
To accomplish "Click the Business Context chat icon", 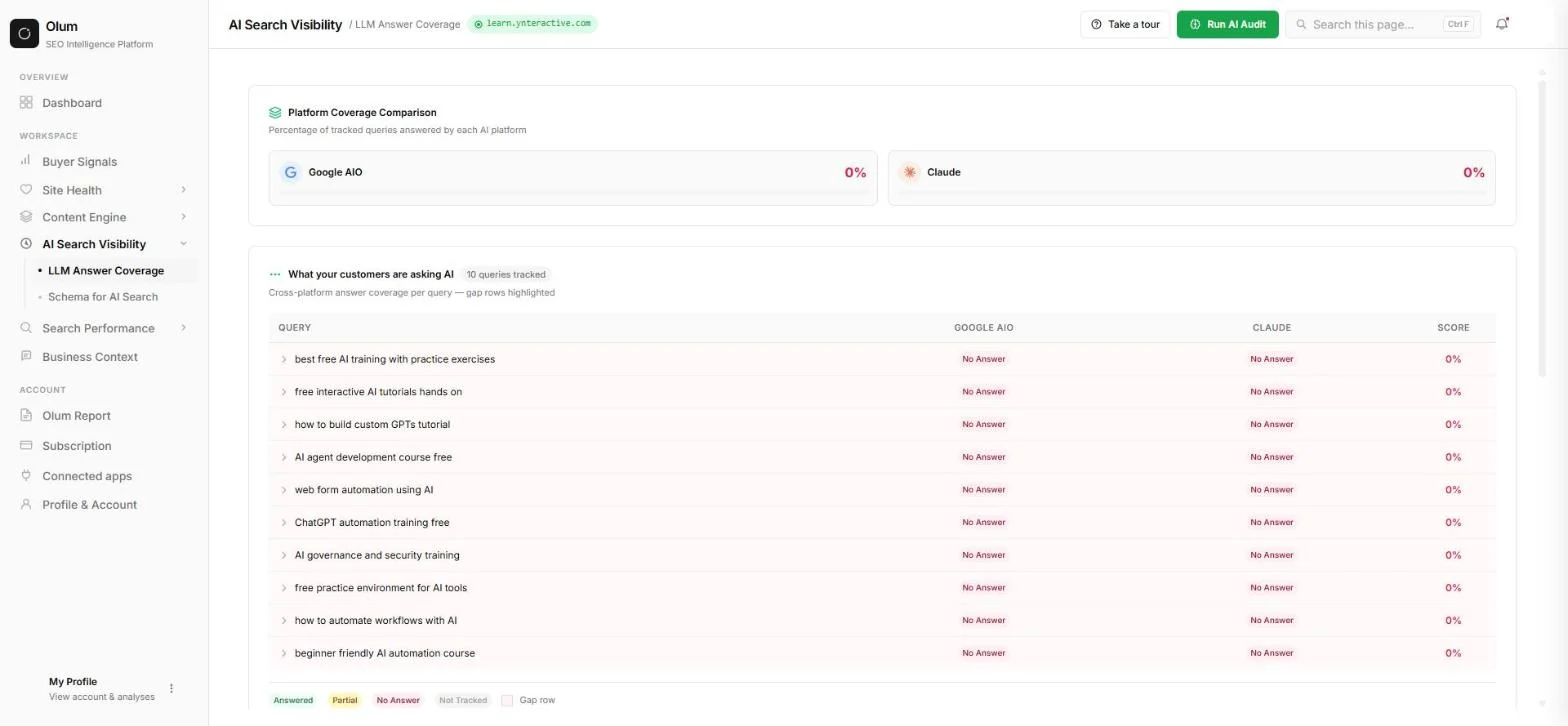I will tap(26, 357).
